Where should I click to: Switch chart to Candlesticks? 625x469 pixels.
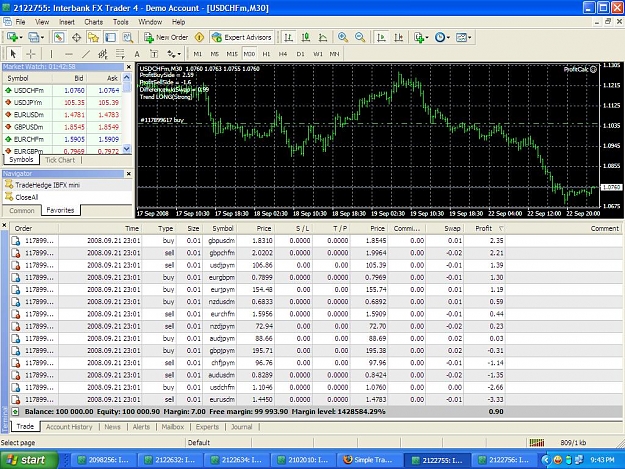306,37
